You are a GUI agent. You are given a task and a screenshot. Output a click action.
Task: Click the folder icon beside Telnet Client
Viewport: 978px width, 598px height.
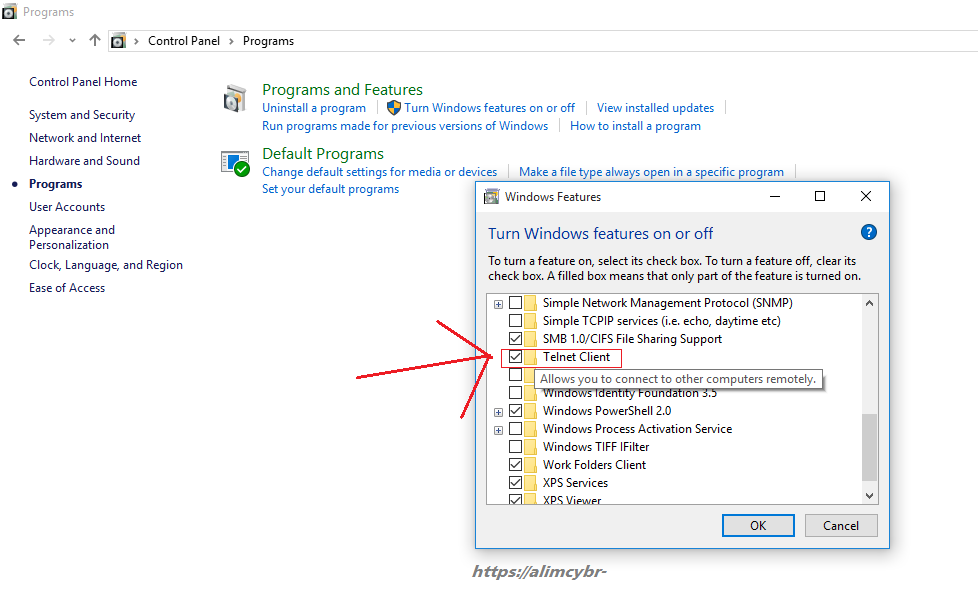(x=530, y=357)
